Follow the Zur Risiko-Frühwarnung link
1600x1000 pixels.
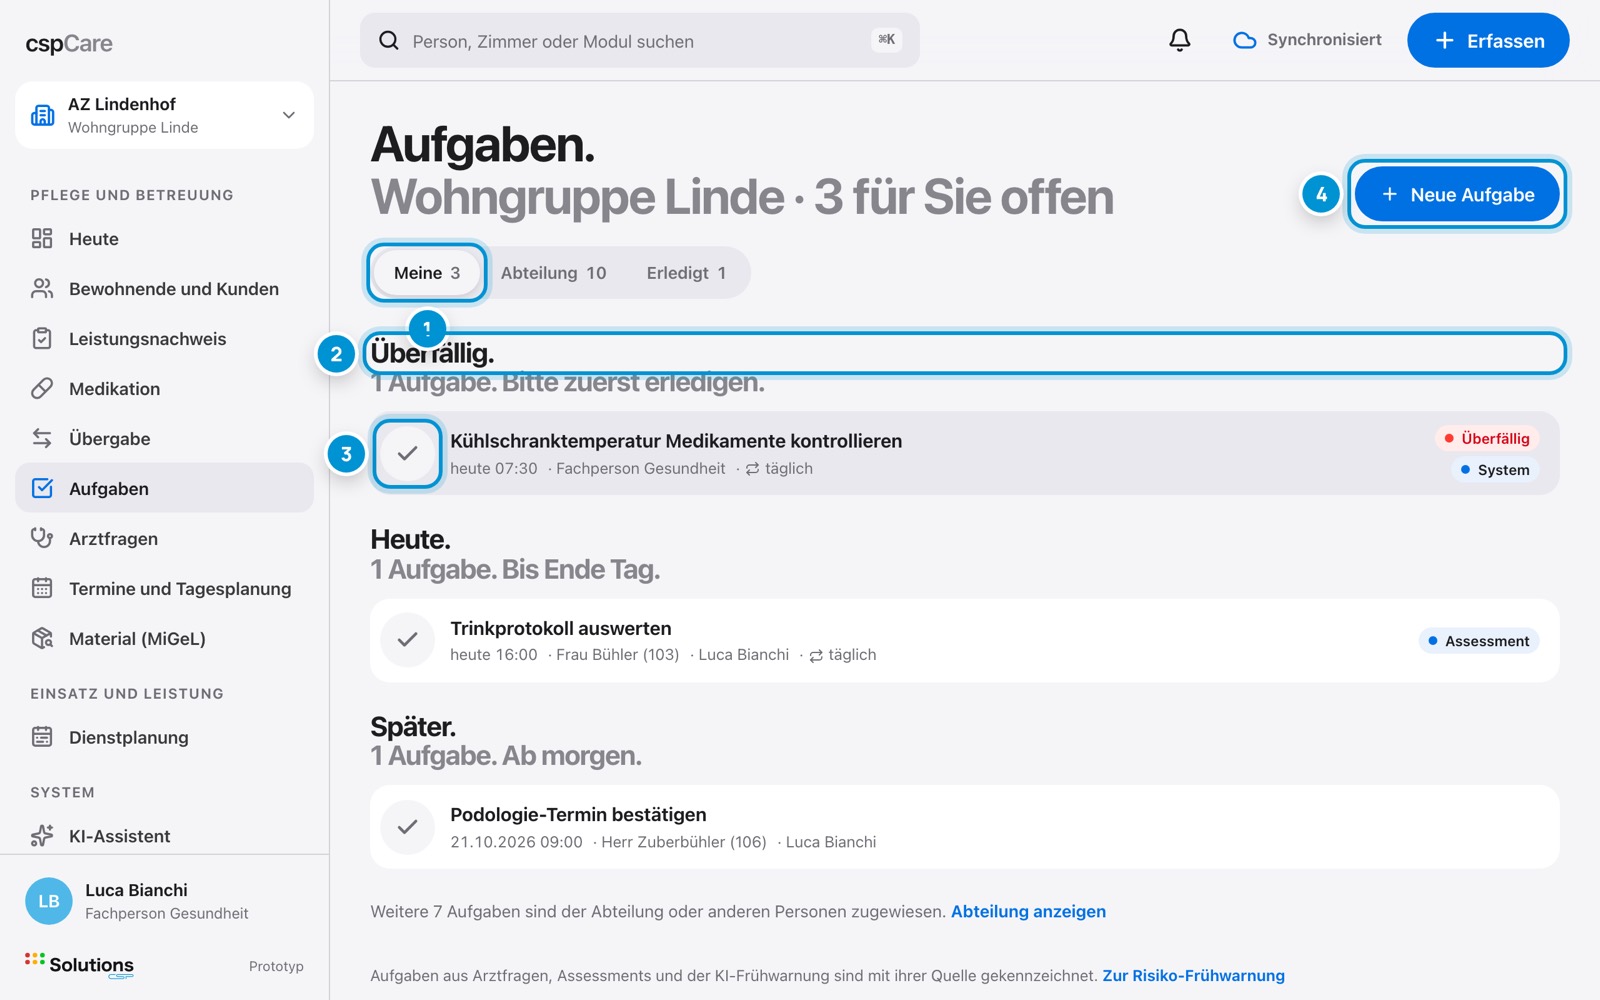[x=1193, y=975]
